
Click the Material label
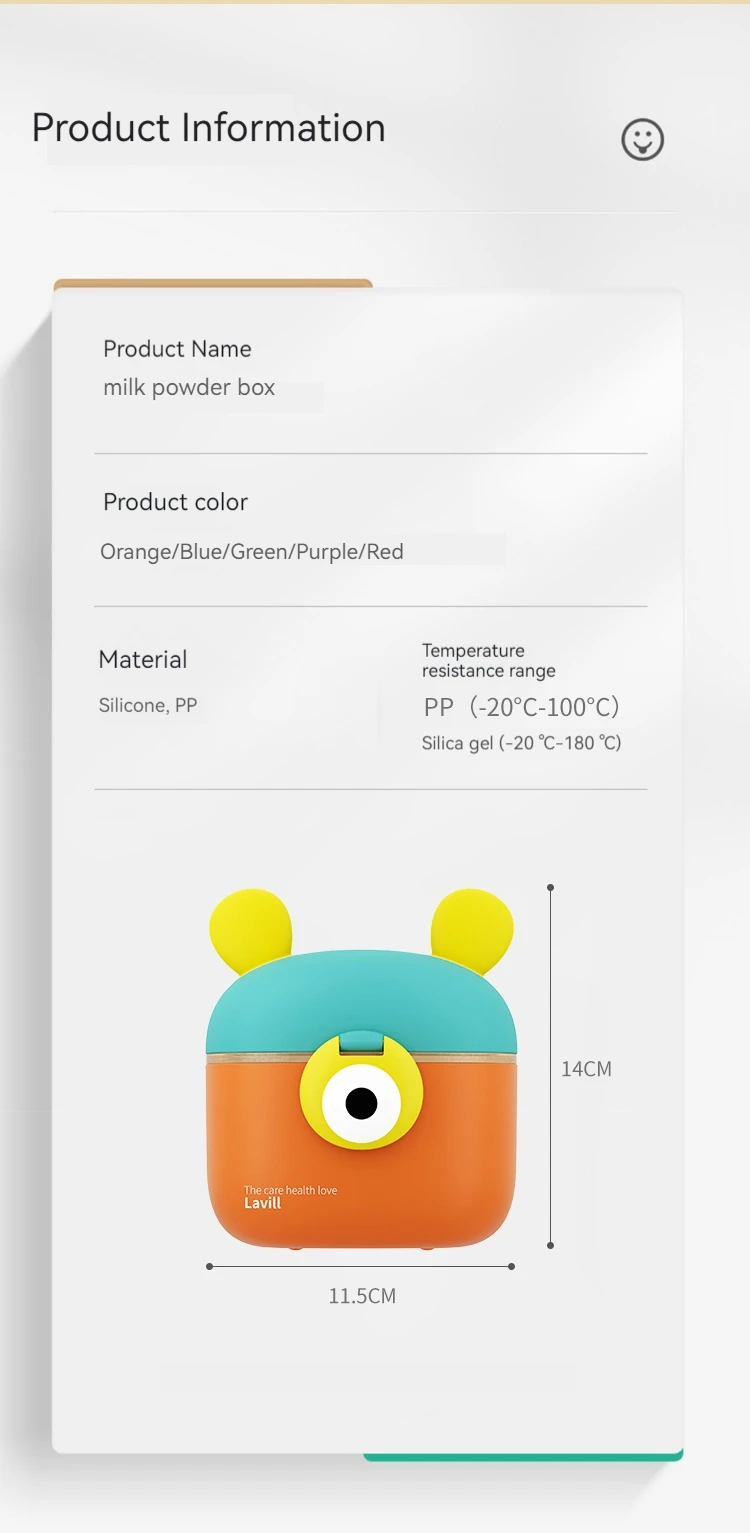pyautogui.click(x=143, y=659)
